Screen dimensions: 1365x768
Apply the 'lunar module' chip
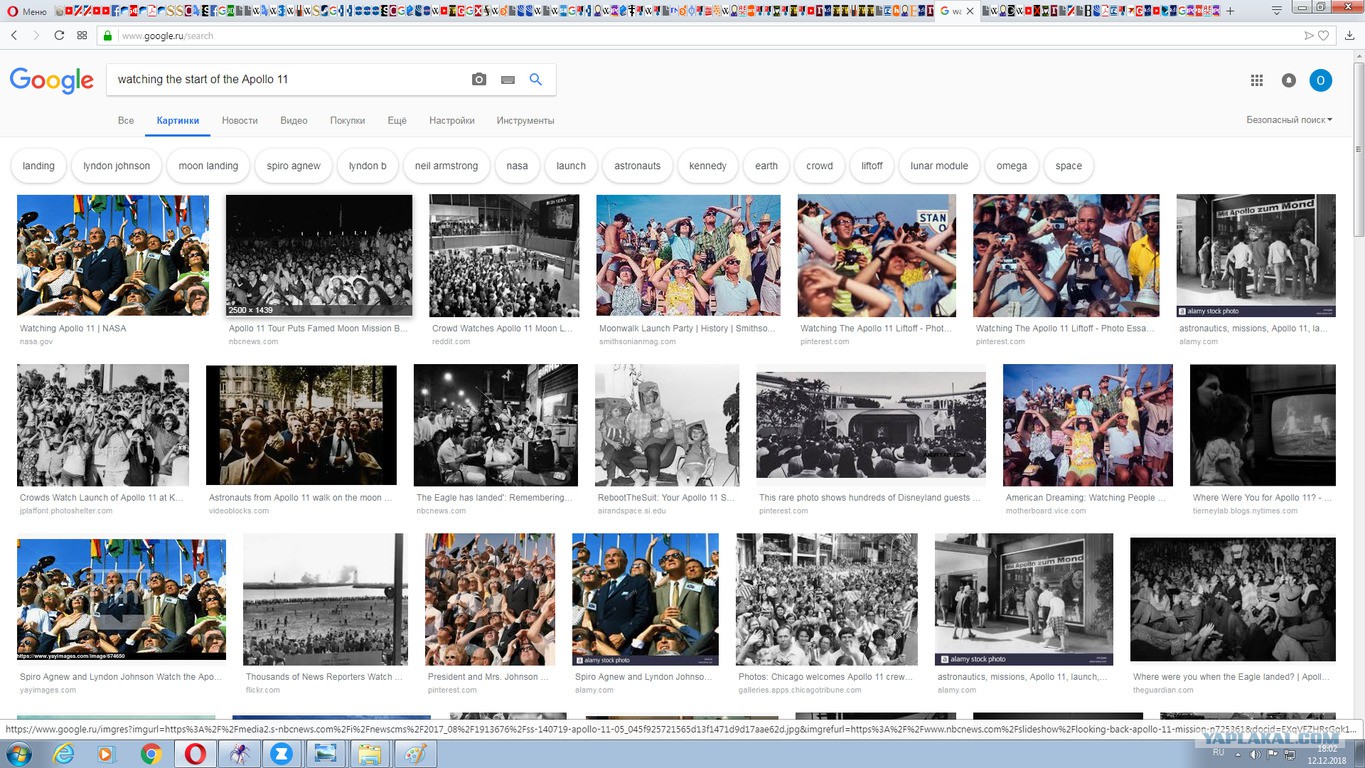click(x=939, y=166)
